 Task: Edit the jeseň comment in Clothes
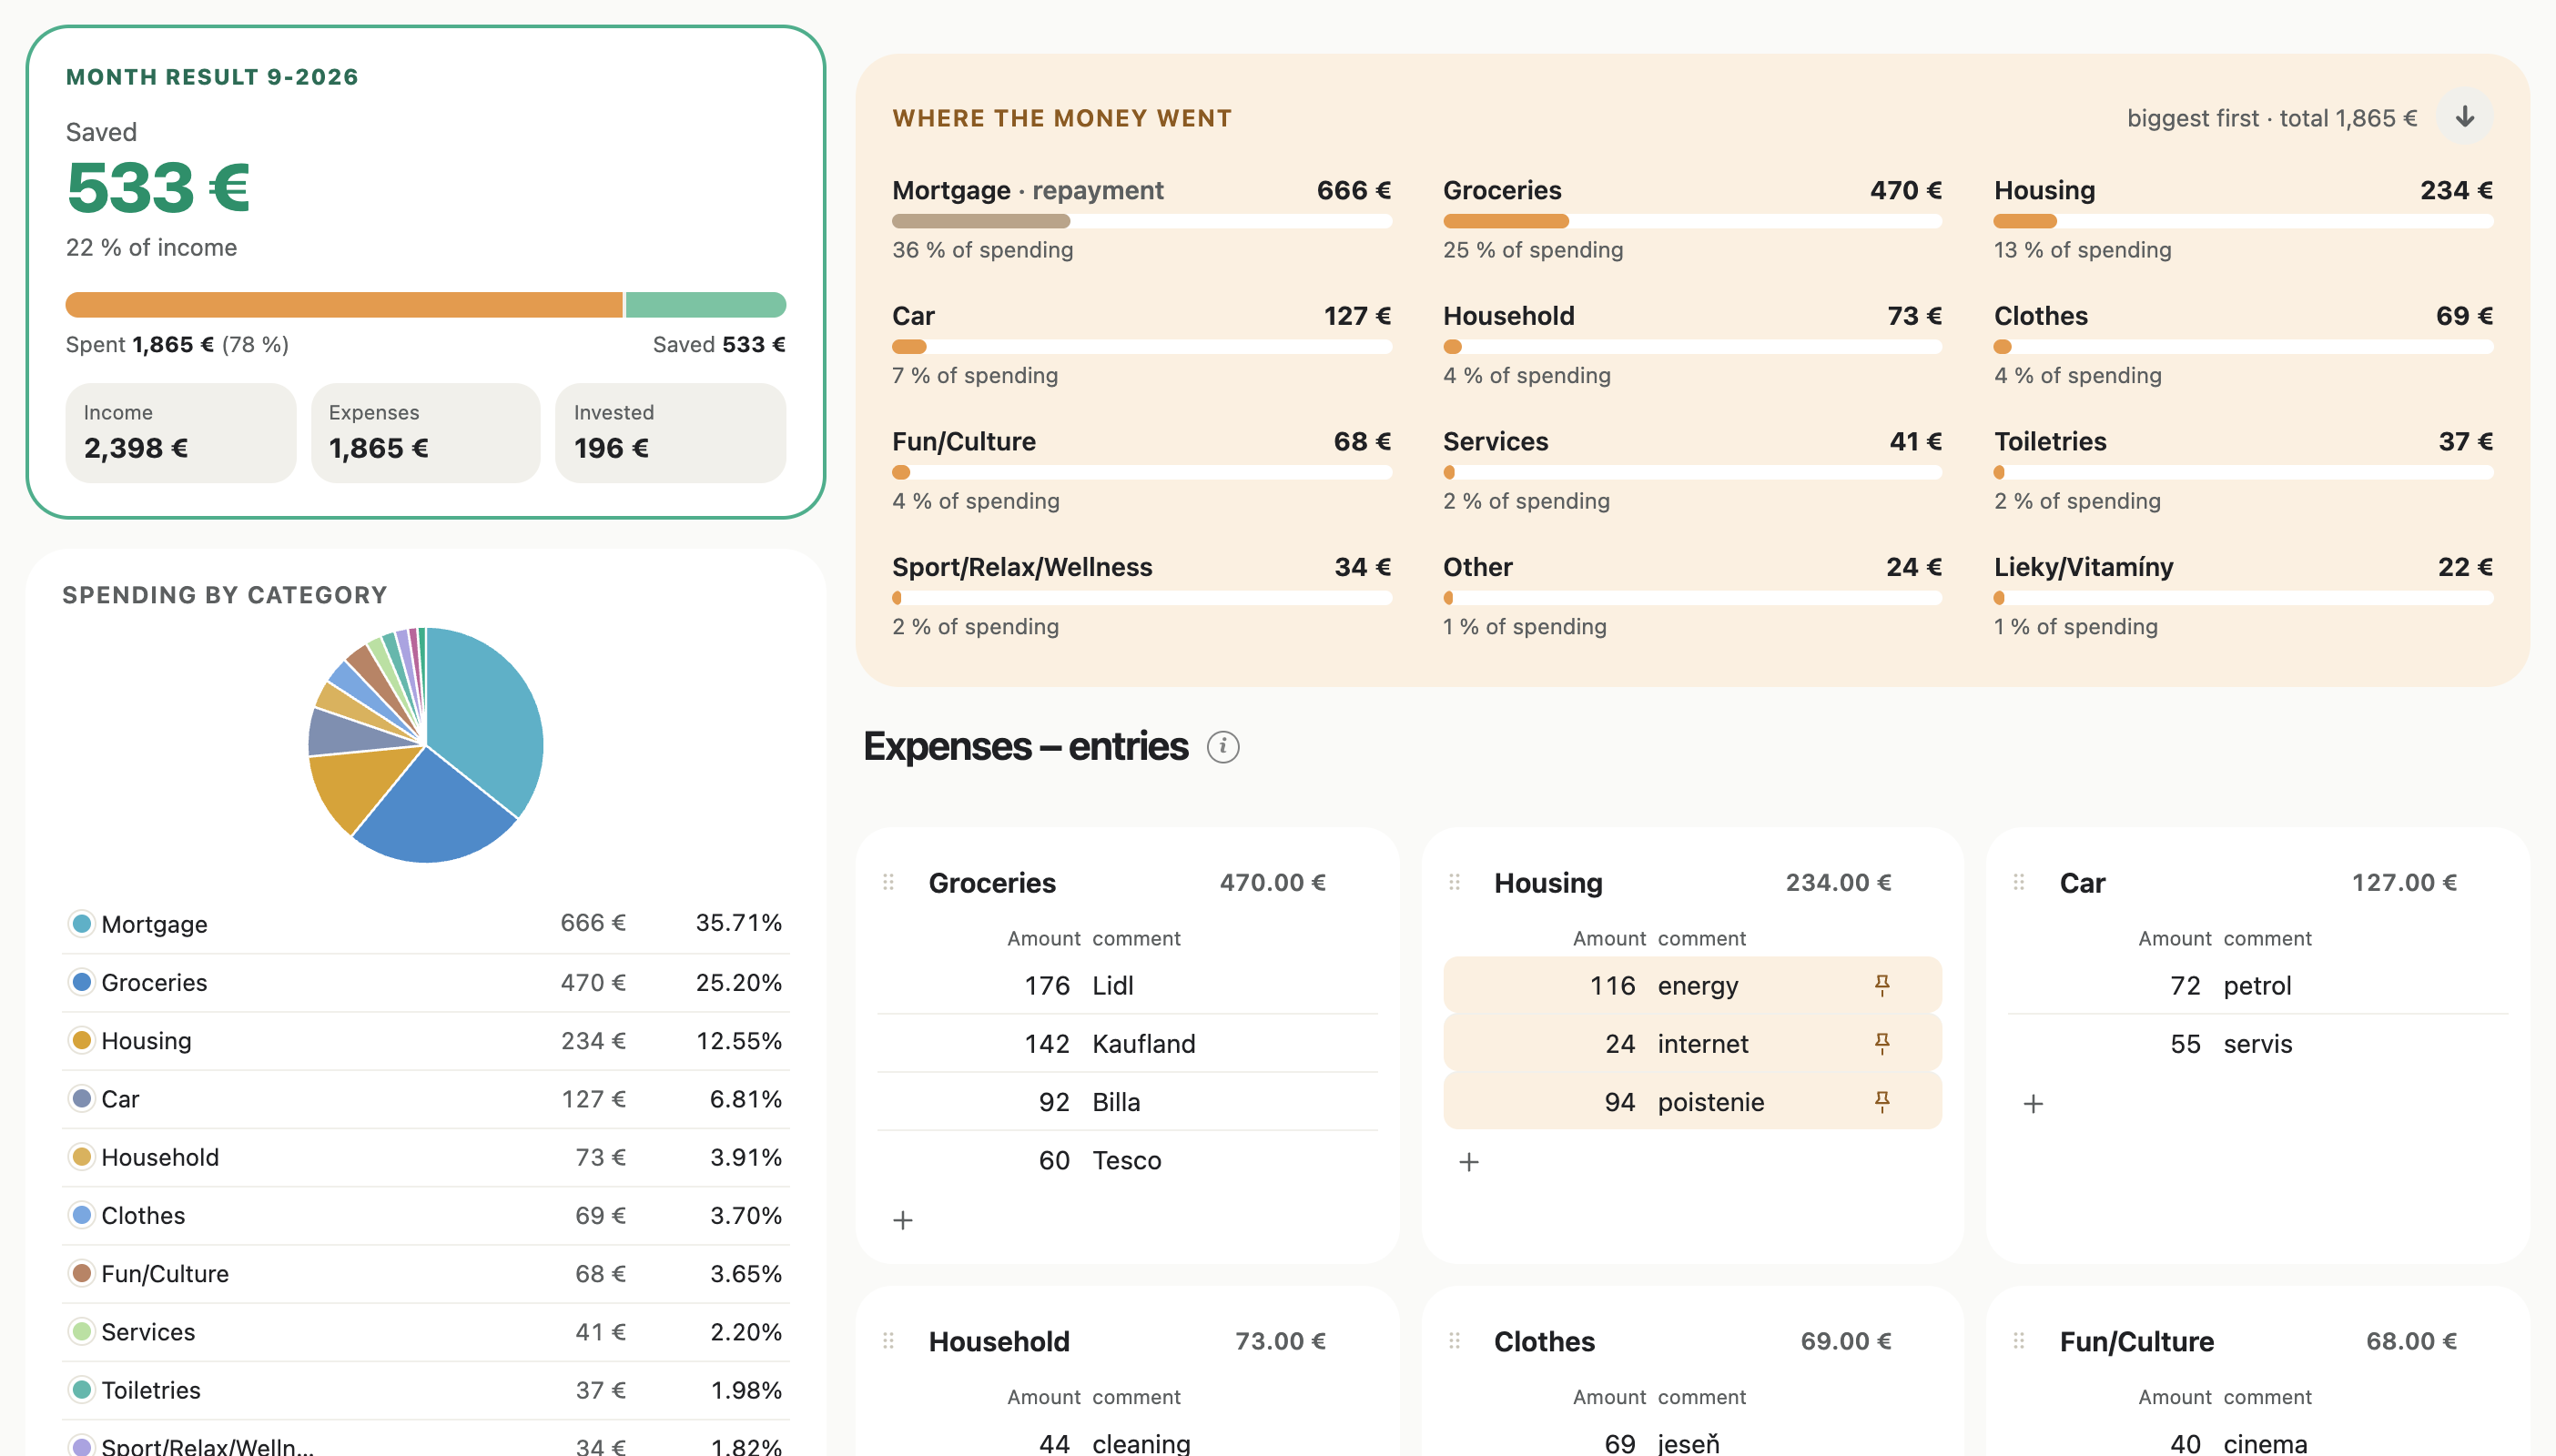tap(1689, 1443)
